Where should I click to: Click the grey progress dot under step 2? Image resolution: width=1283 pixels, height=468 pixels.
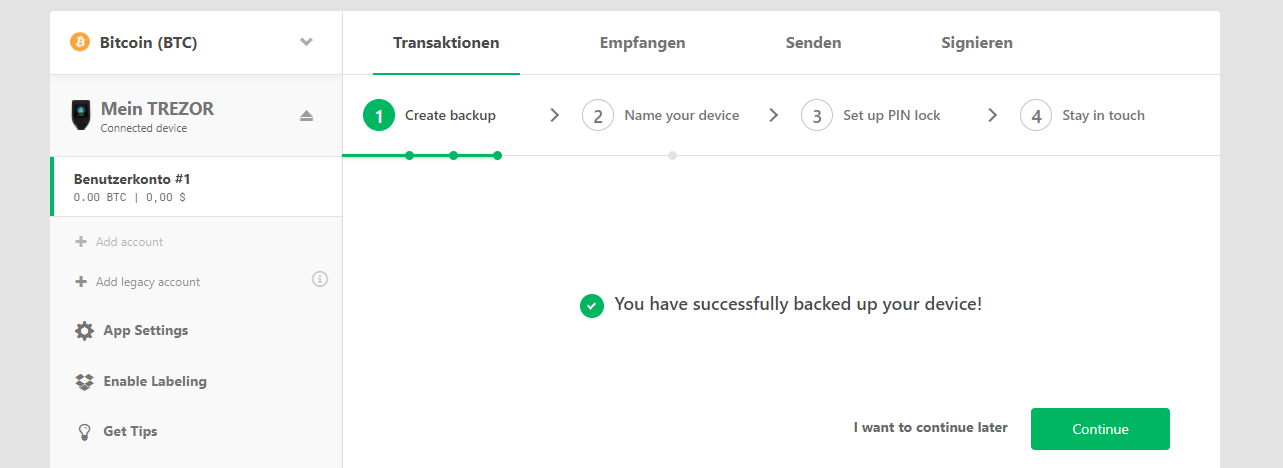[x=673, y=156]
